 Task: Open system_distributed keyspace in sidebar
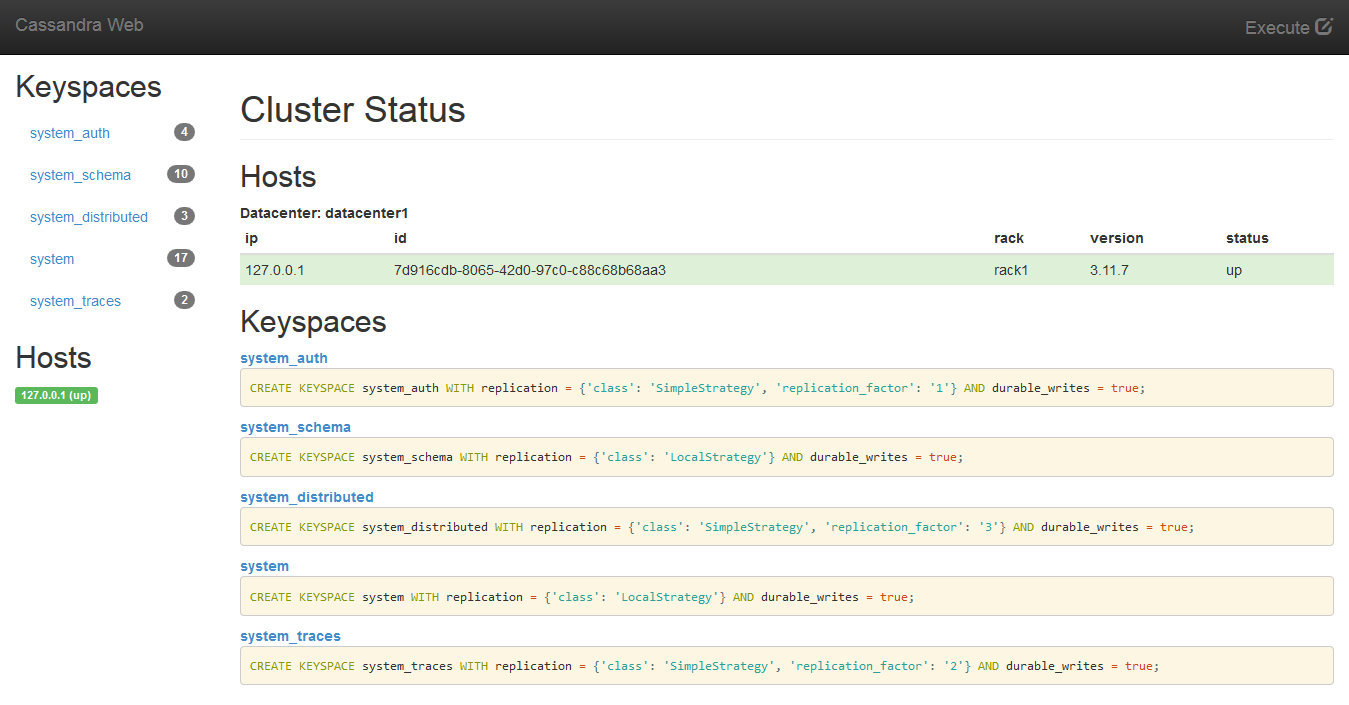(x=89, y=217)
